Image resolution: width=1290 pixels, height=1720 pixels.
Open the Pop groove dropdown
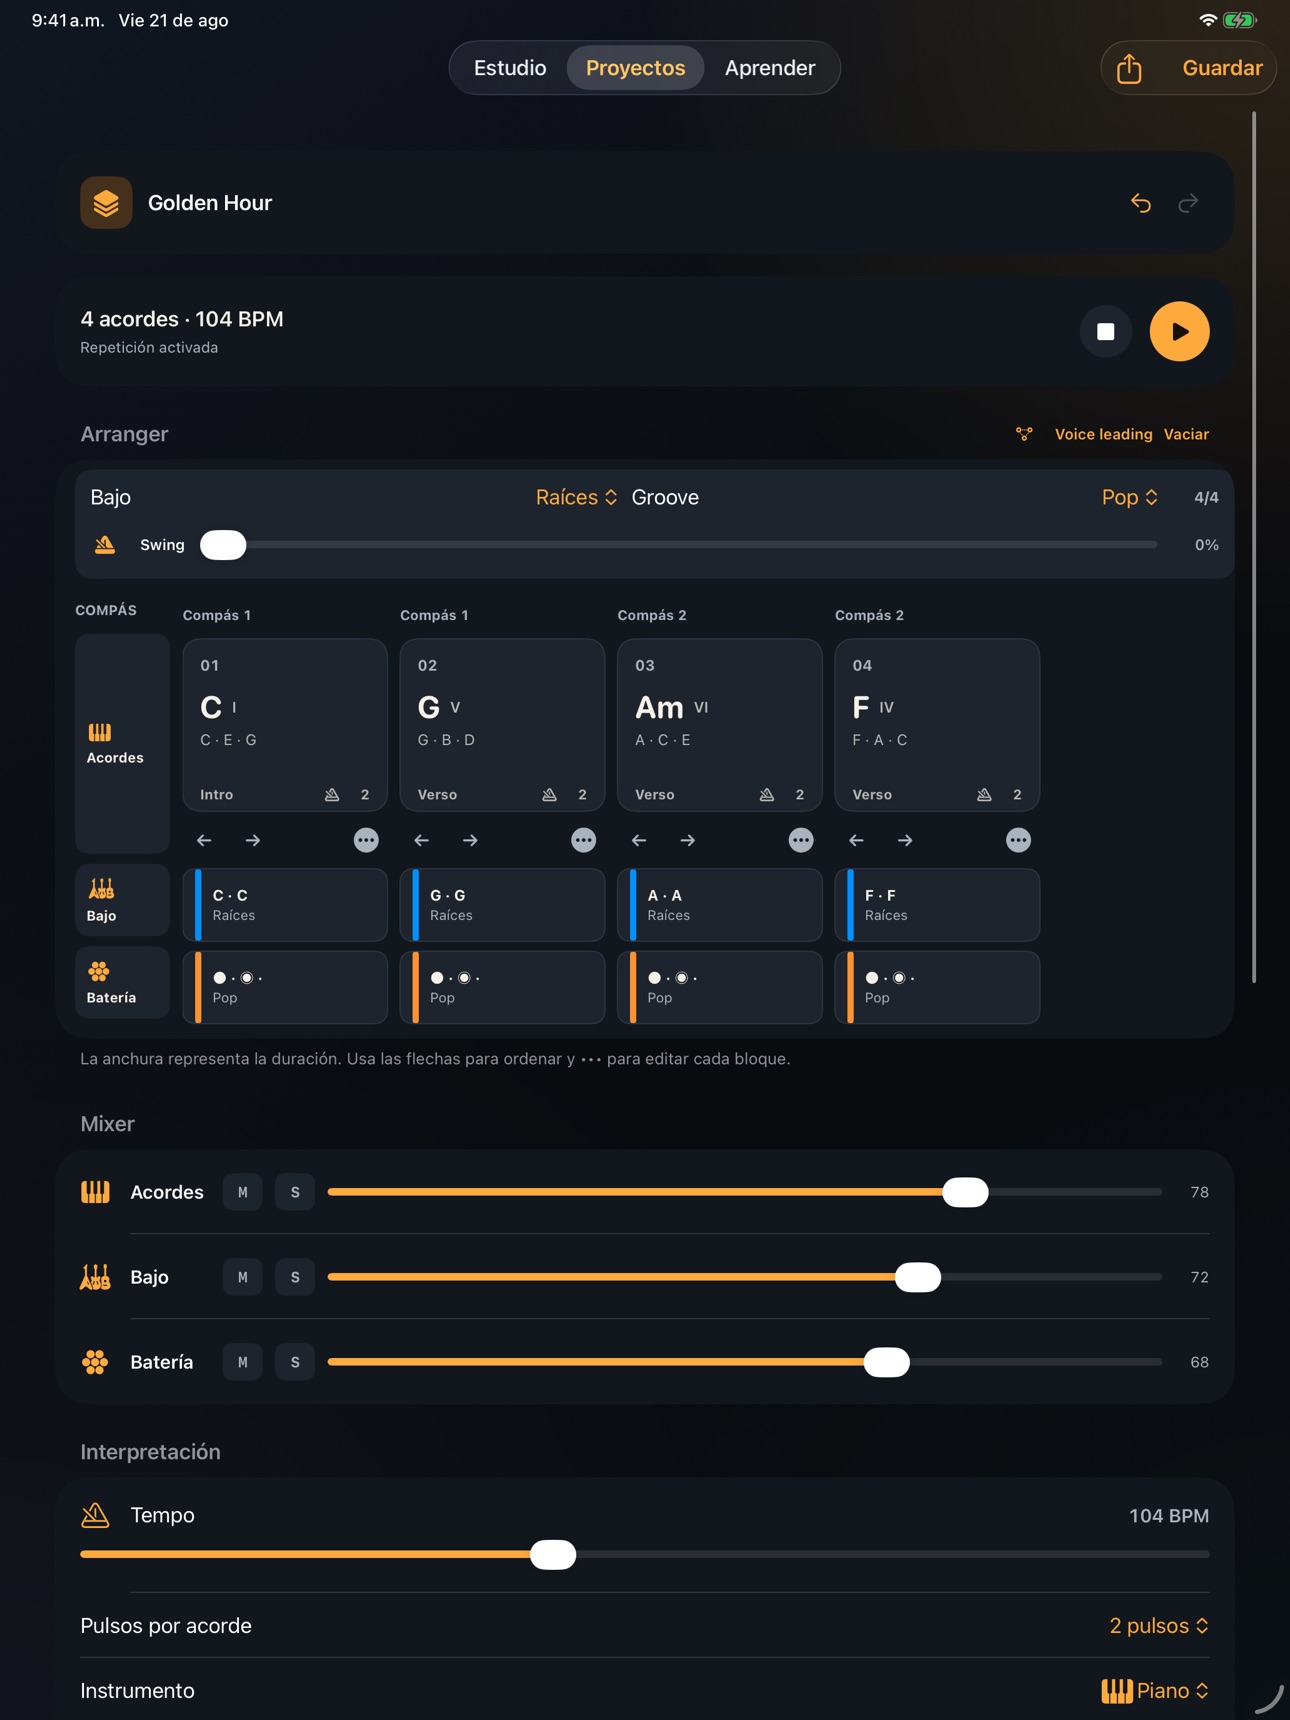coord(1129,497)
